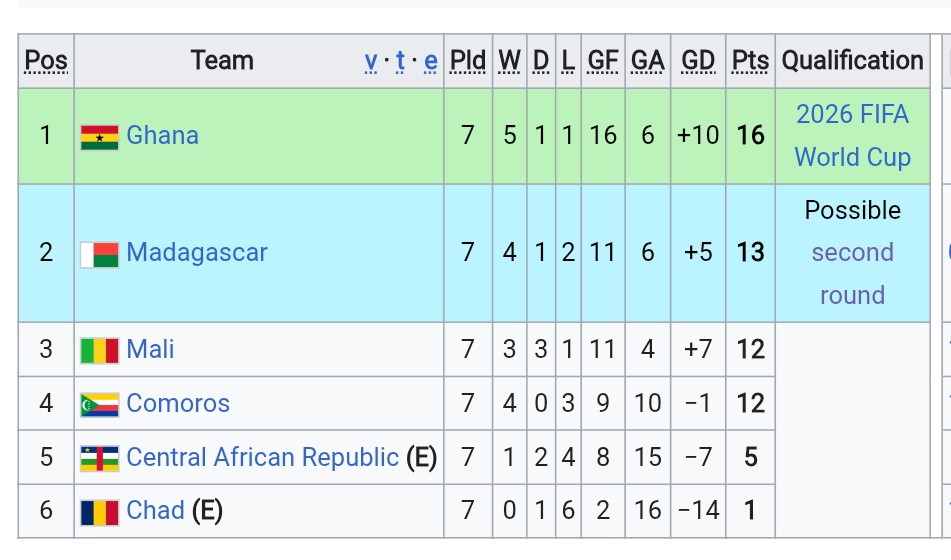Image resolution: width=951 pixels, height=560 pixels.
Task: Open the Mali team link
Action: tap(150, 349)
